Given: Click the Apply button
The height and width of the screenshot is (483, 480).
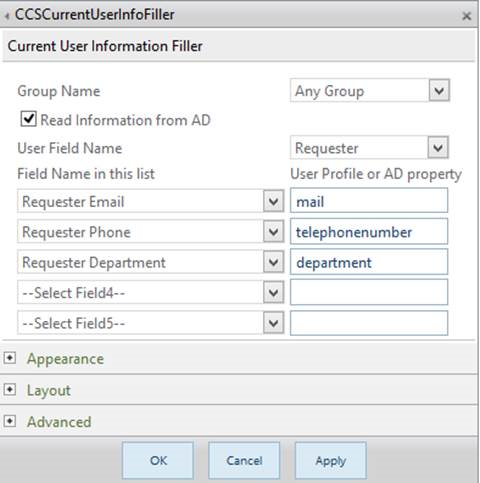Looking at the screenshot, I should [330, 460].
